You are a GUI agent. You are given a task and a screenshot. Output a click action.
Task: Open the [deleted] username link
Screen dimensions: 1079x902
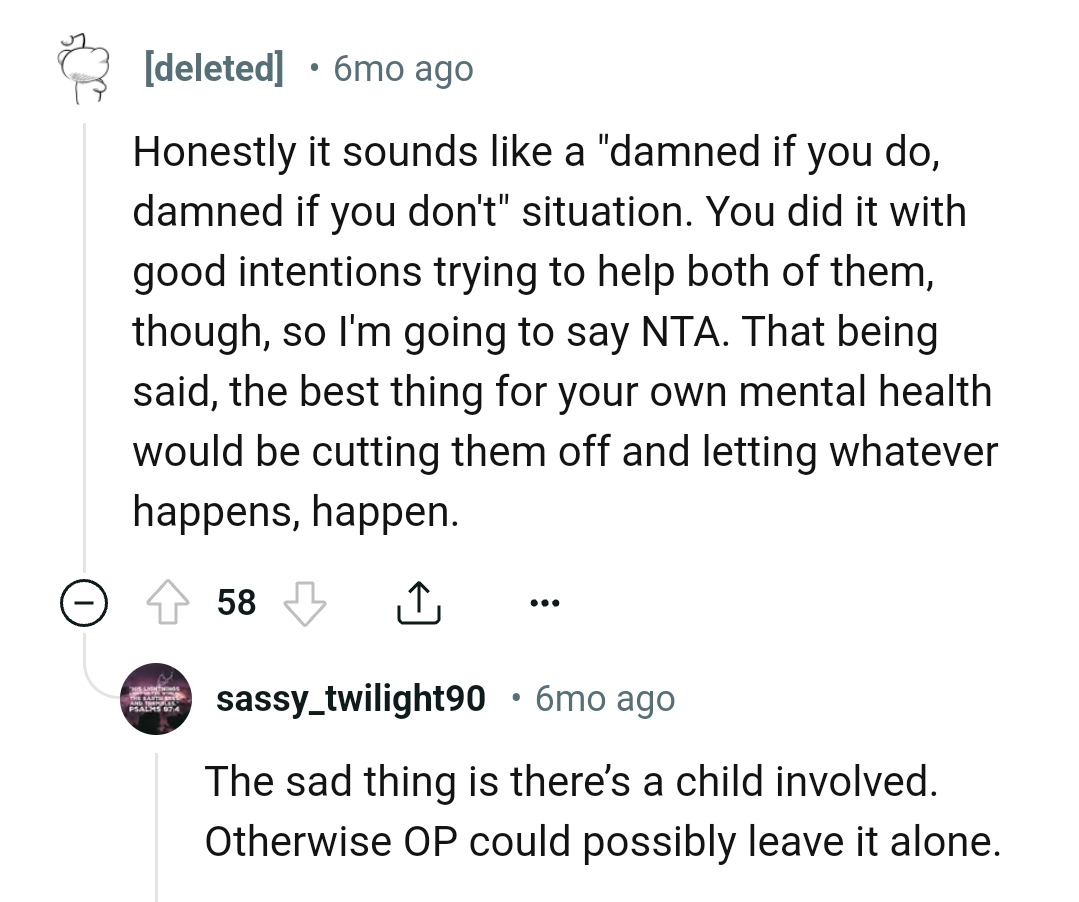point(213,69)
